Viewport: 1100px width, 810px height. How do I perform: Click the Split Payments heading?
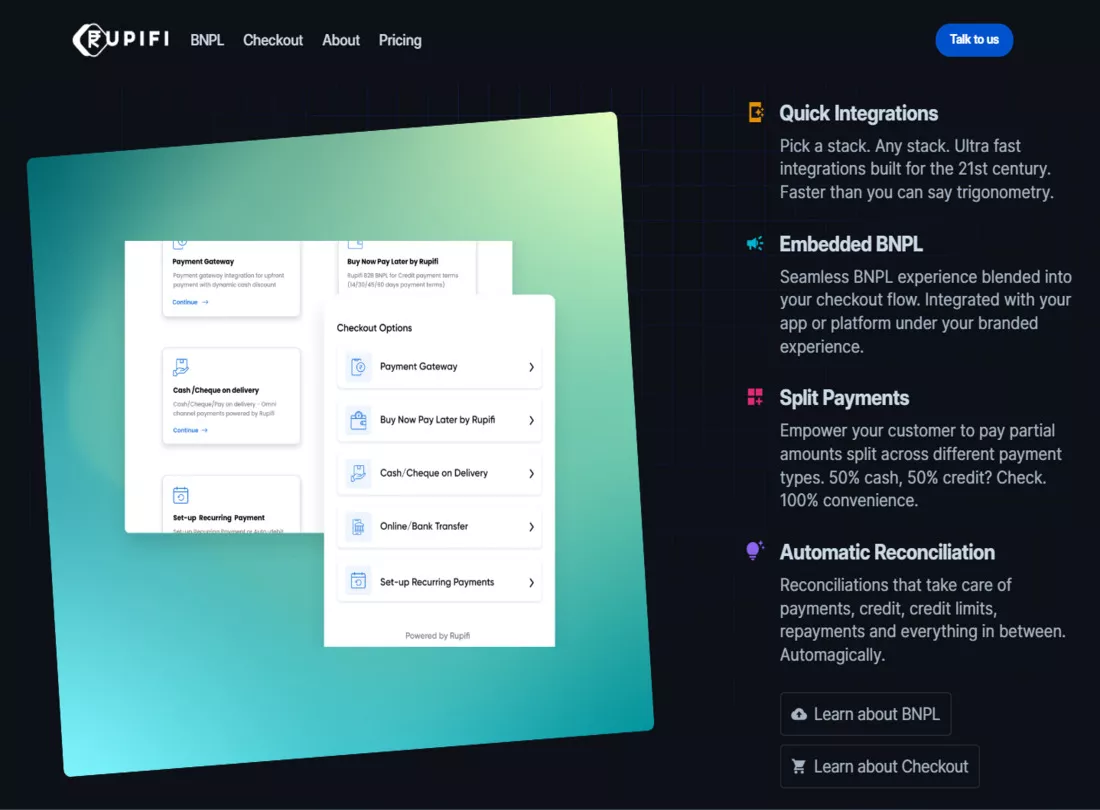point(844,398)
